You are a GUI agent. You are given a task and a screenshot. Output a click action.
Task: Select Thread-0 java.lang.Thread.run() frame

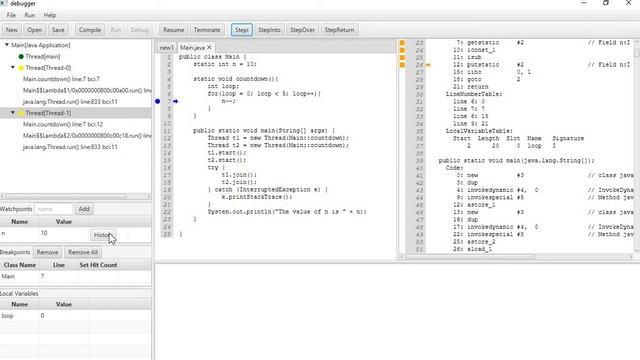pos(70,102)
